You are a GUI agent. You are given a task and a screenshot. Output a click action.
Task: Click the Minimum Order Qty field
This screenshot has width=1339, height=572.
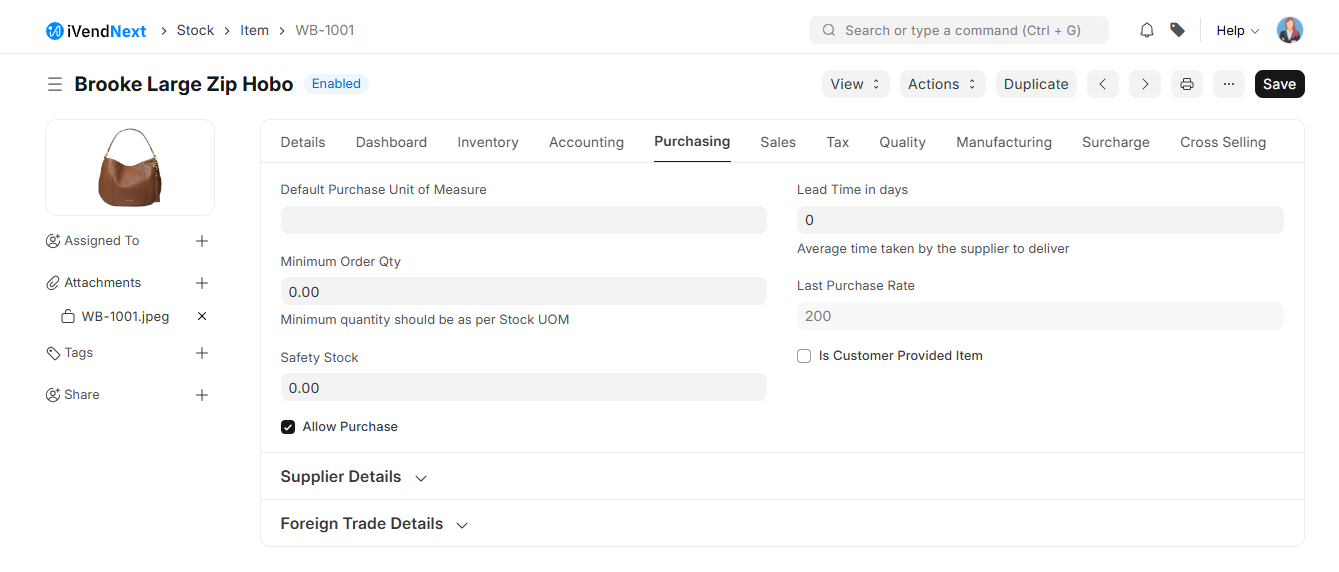(x=523, y=292)
